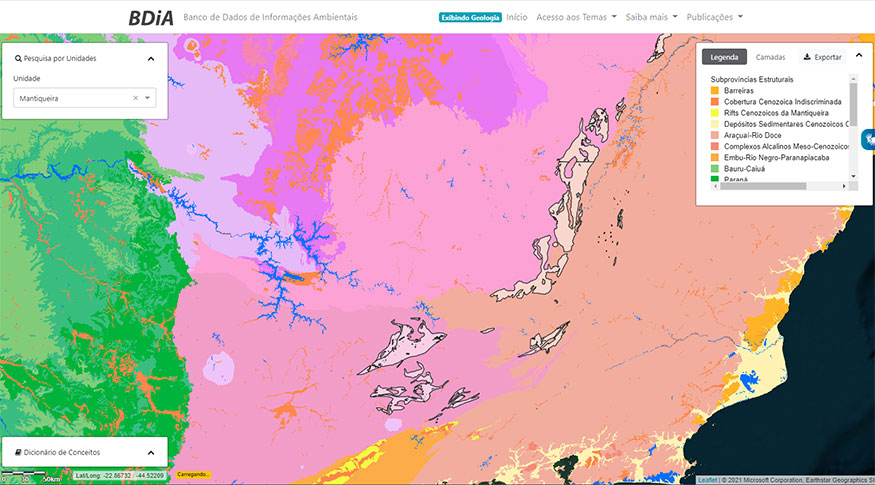This screenshot has height=485, width=875.
Task: Click the legend vertical scrollbar thumb
Action: 853,104
